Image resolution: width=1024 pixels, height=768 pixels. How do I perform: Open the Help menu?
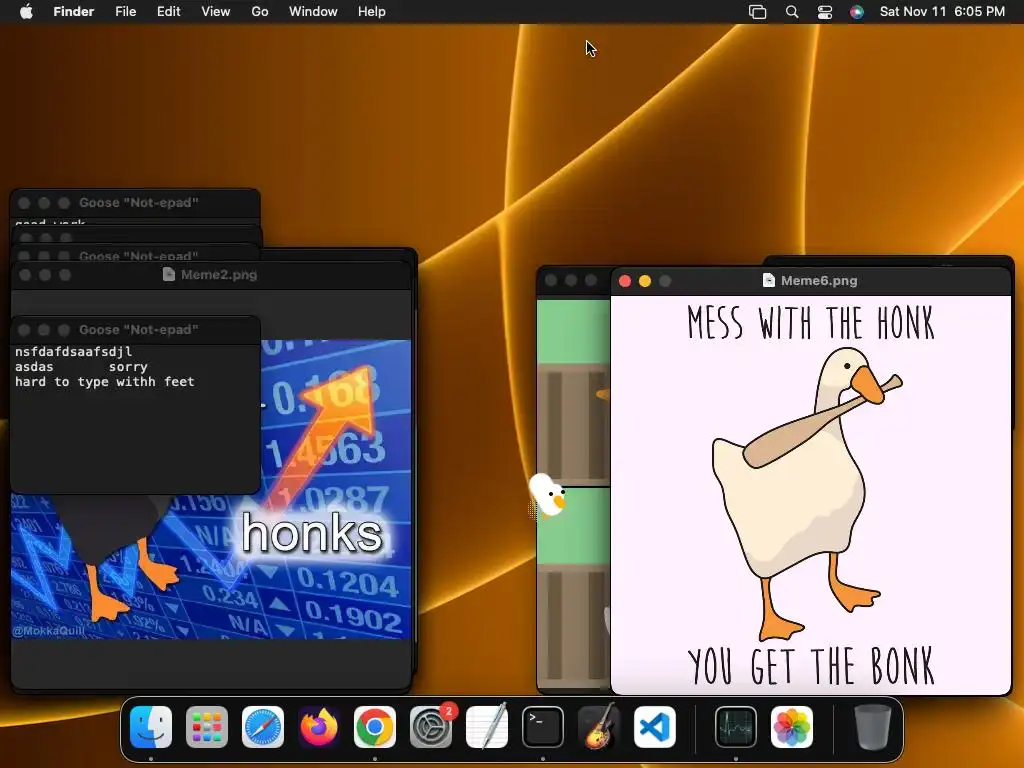click(372, 12)
